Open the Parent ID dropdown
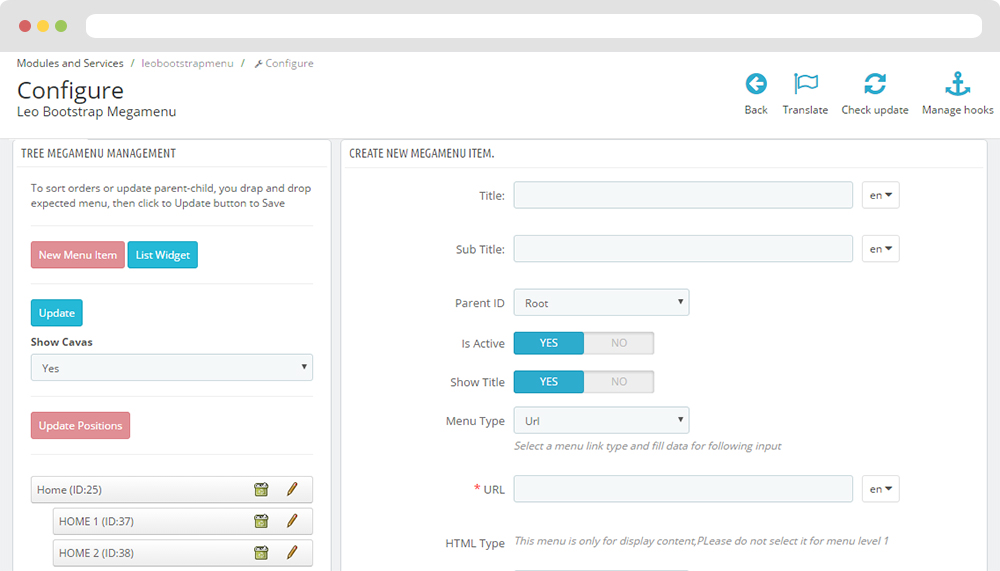1000x571 pixels. (x=601, y=302)
